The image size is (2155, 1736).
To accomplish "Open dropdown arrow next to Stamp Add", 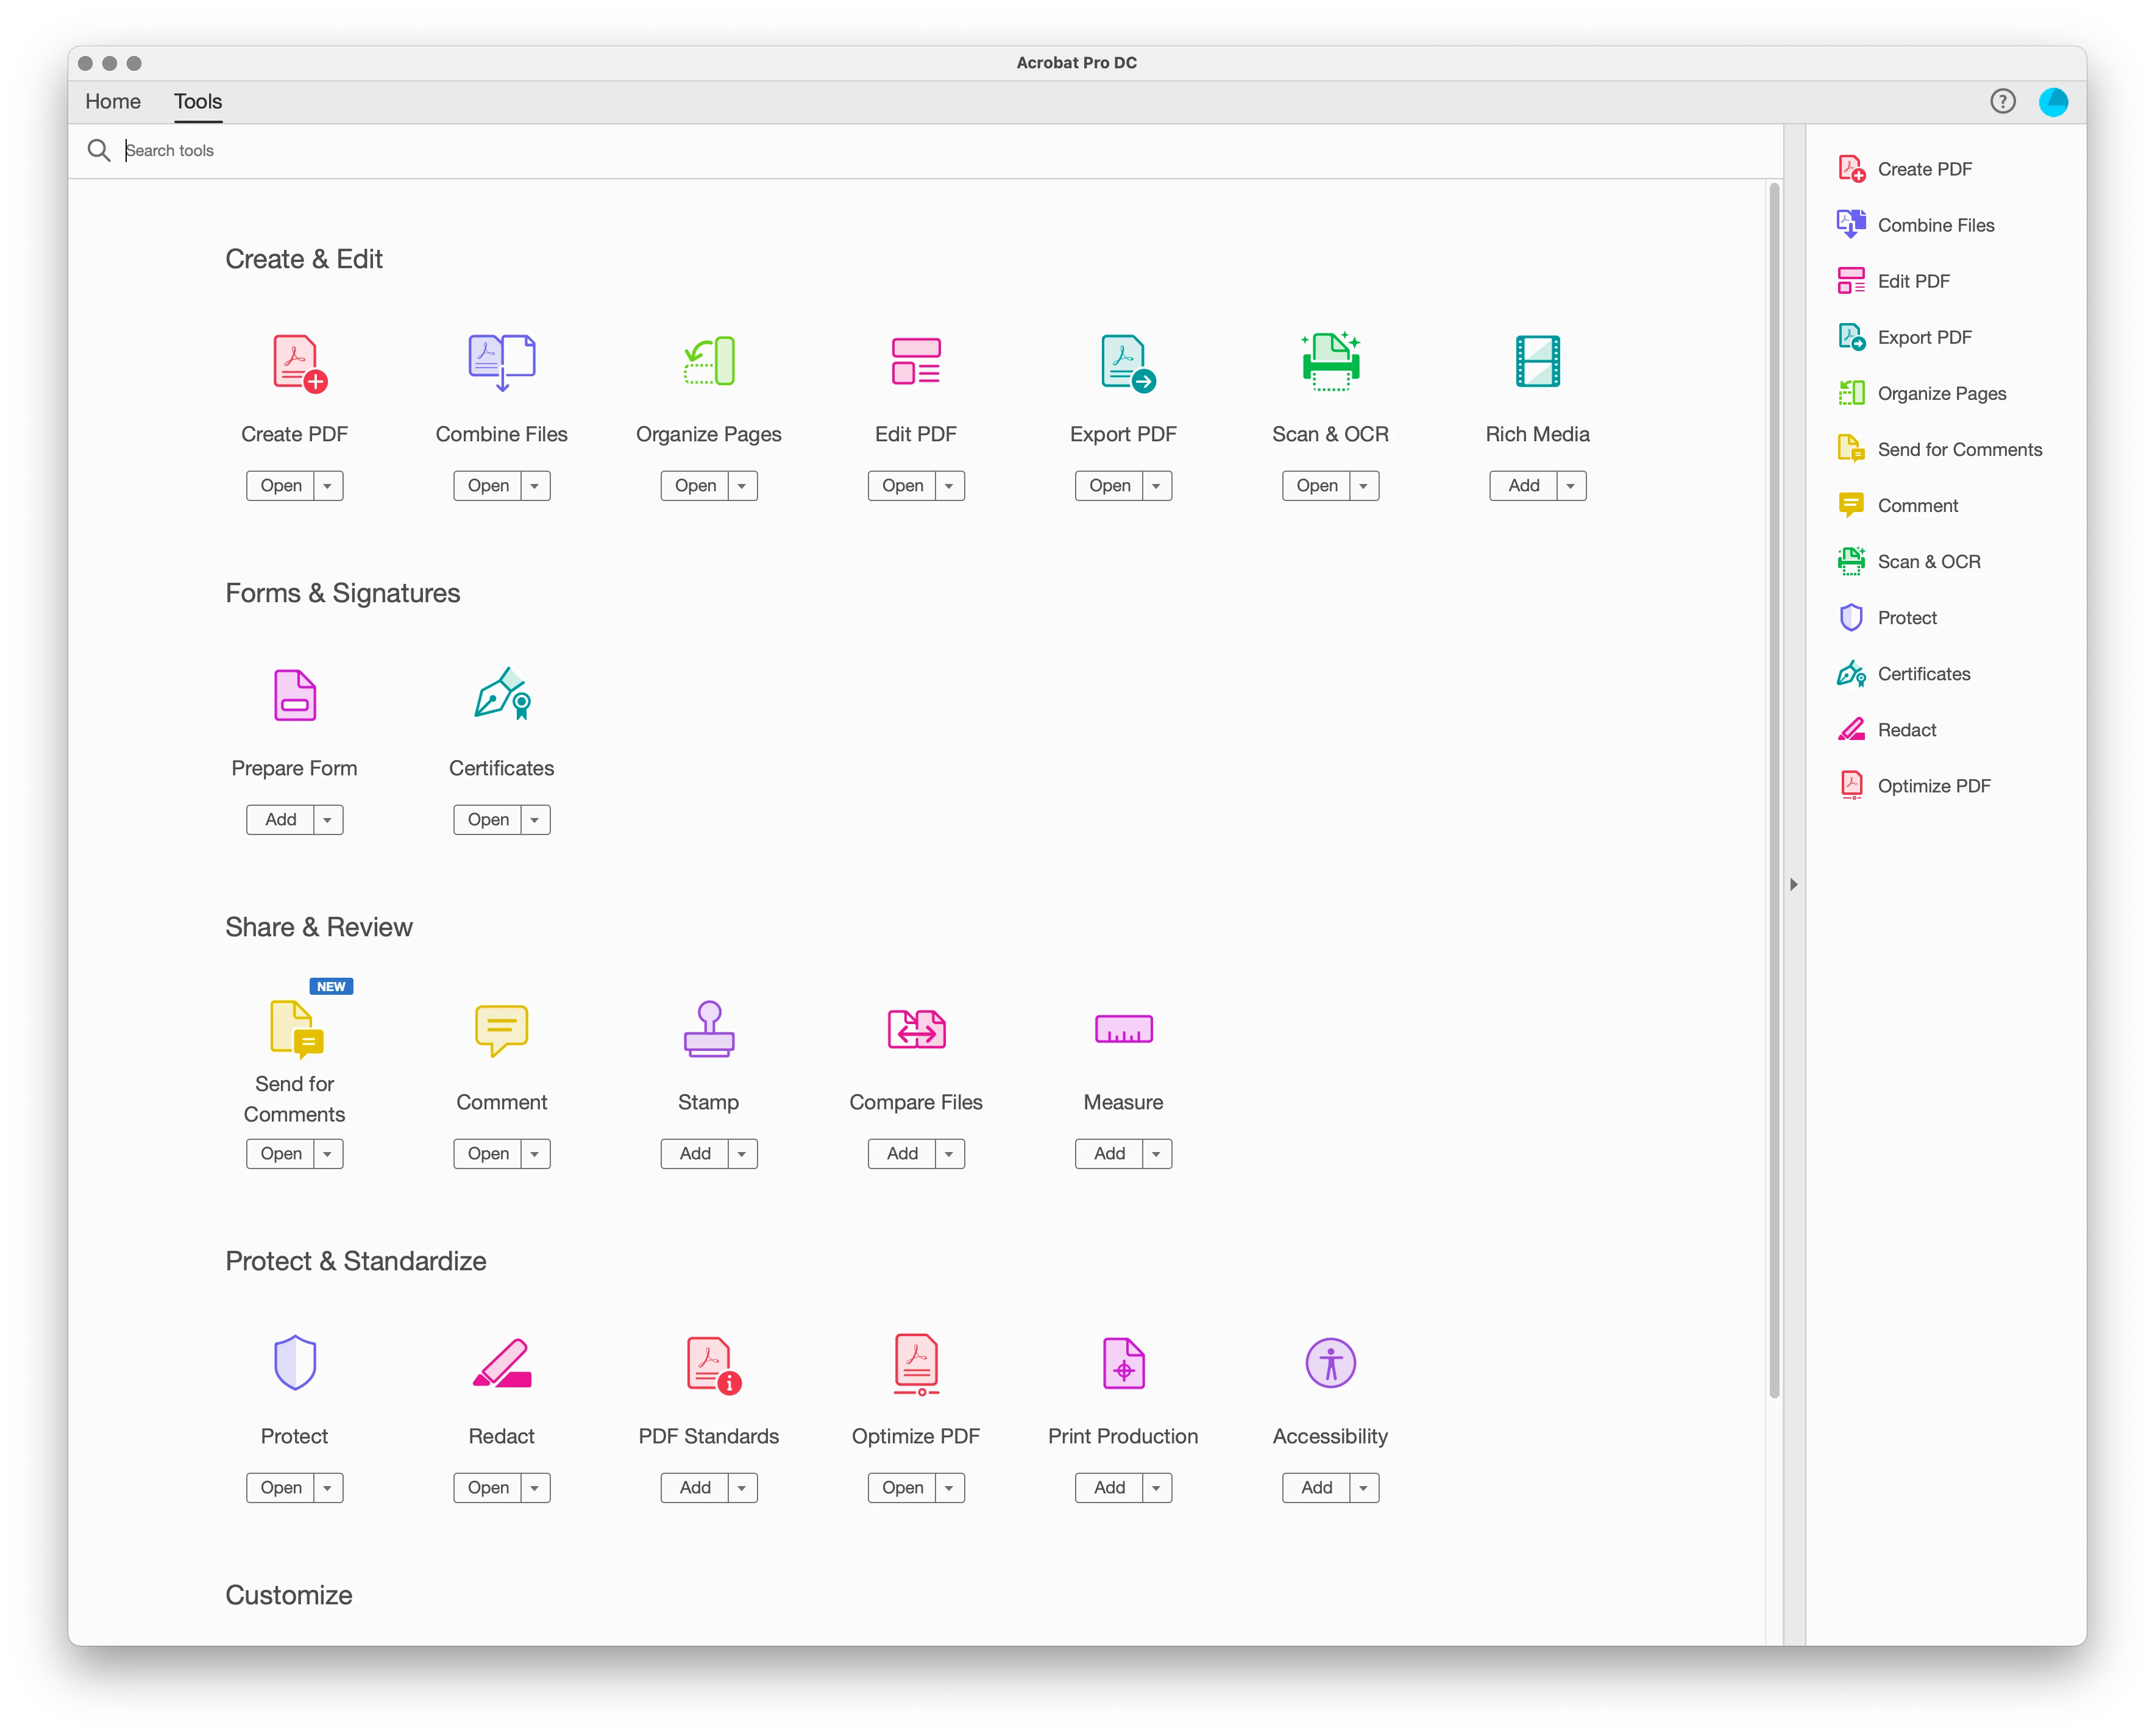I will [742, 1154].
